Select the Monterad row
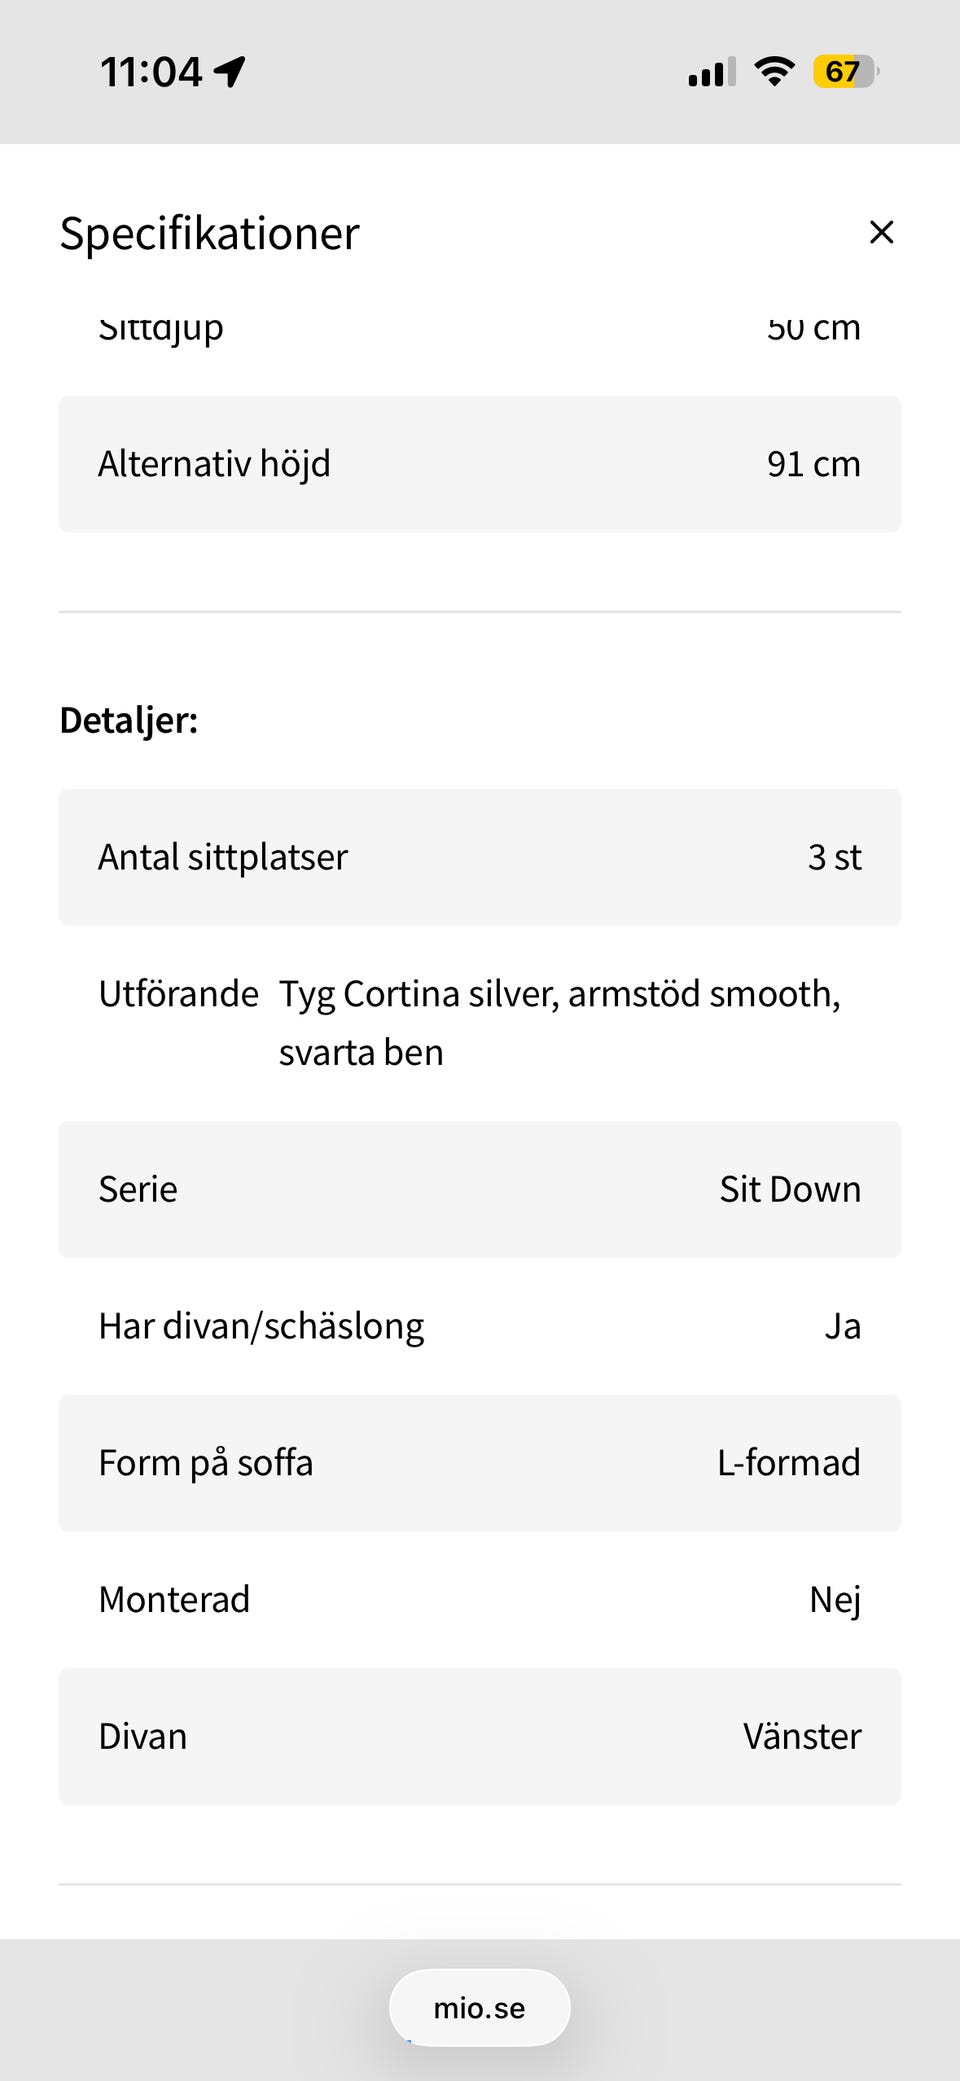This screenshot has height=2081, width=960. 479,1600
